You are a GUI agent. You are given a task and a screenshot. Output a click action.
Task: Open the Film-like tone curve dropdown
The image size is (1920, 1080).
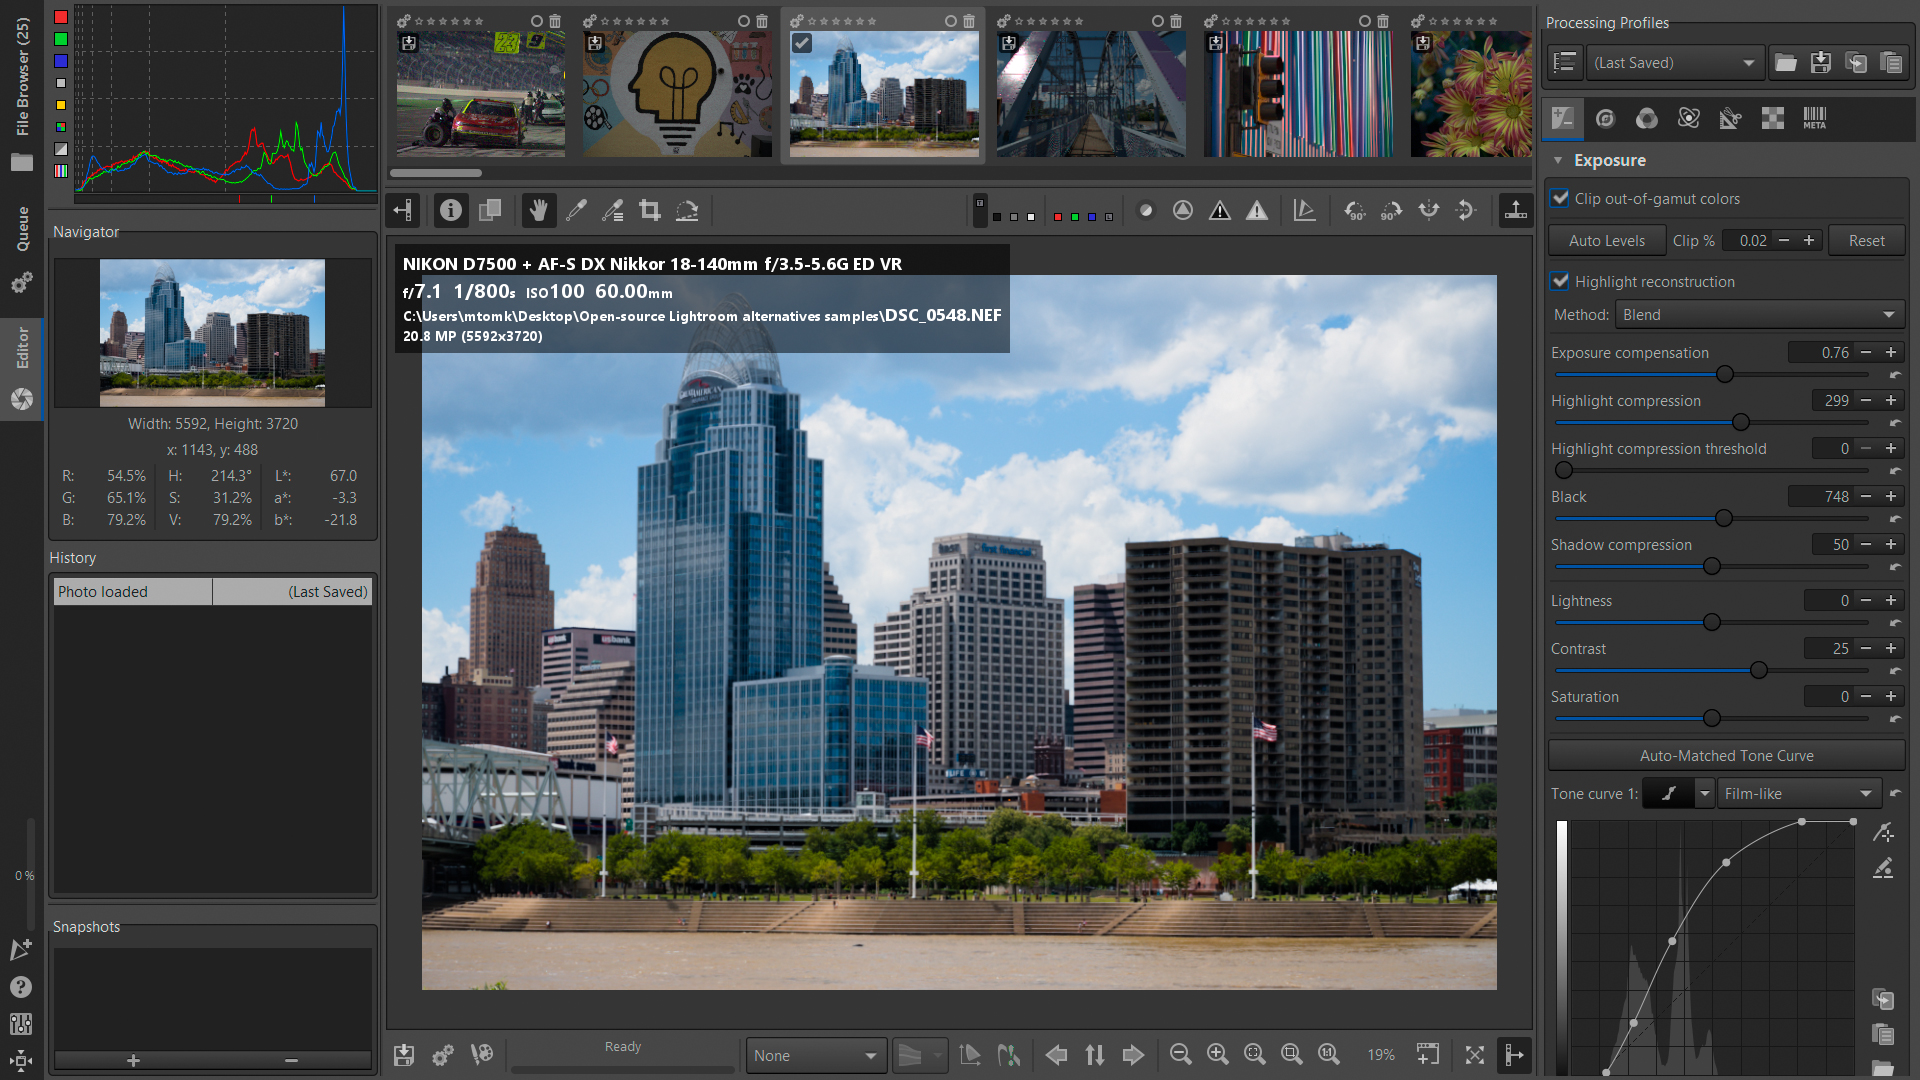click(1798, 793)
